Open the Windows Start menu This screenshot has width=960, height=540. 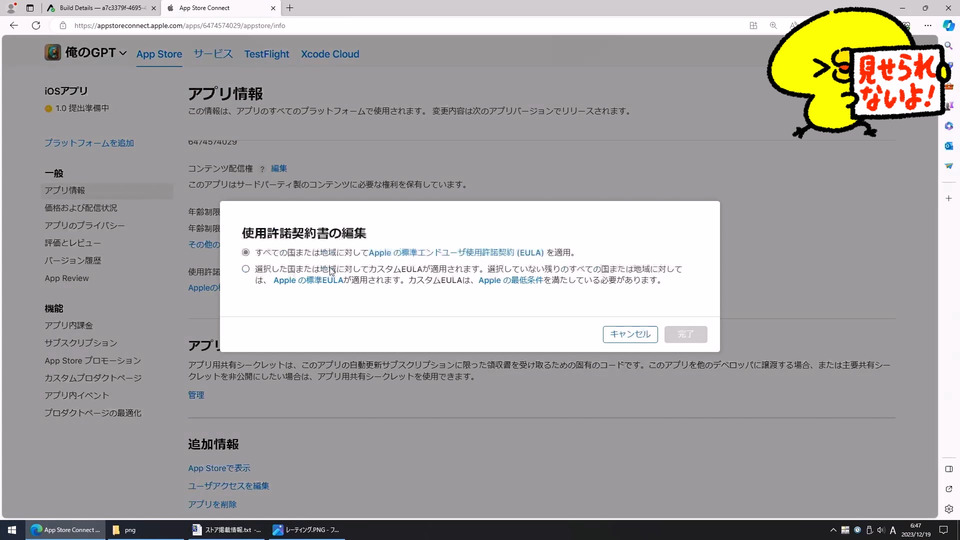tap(12, 530)
